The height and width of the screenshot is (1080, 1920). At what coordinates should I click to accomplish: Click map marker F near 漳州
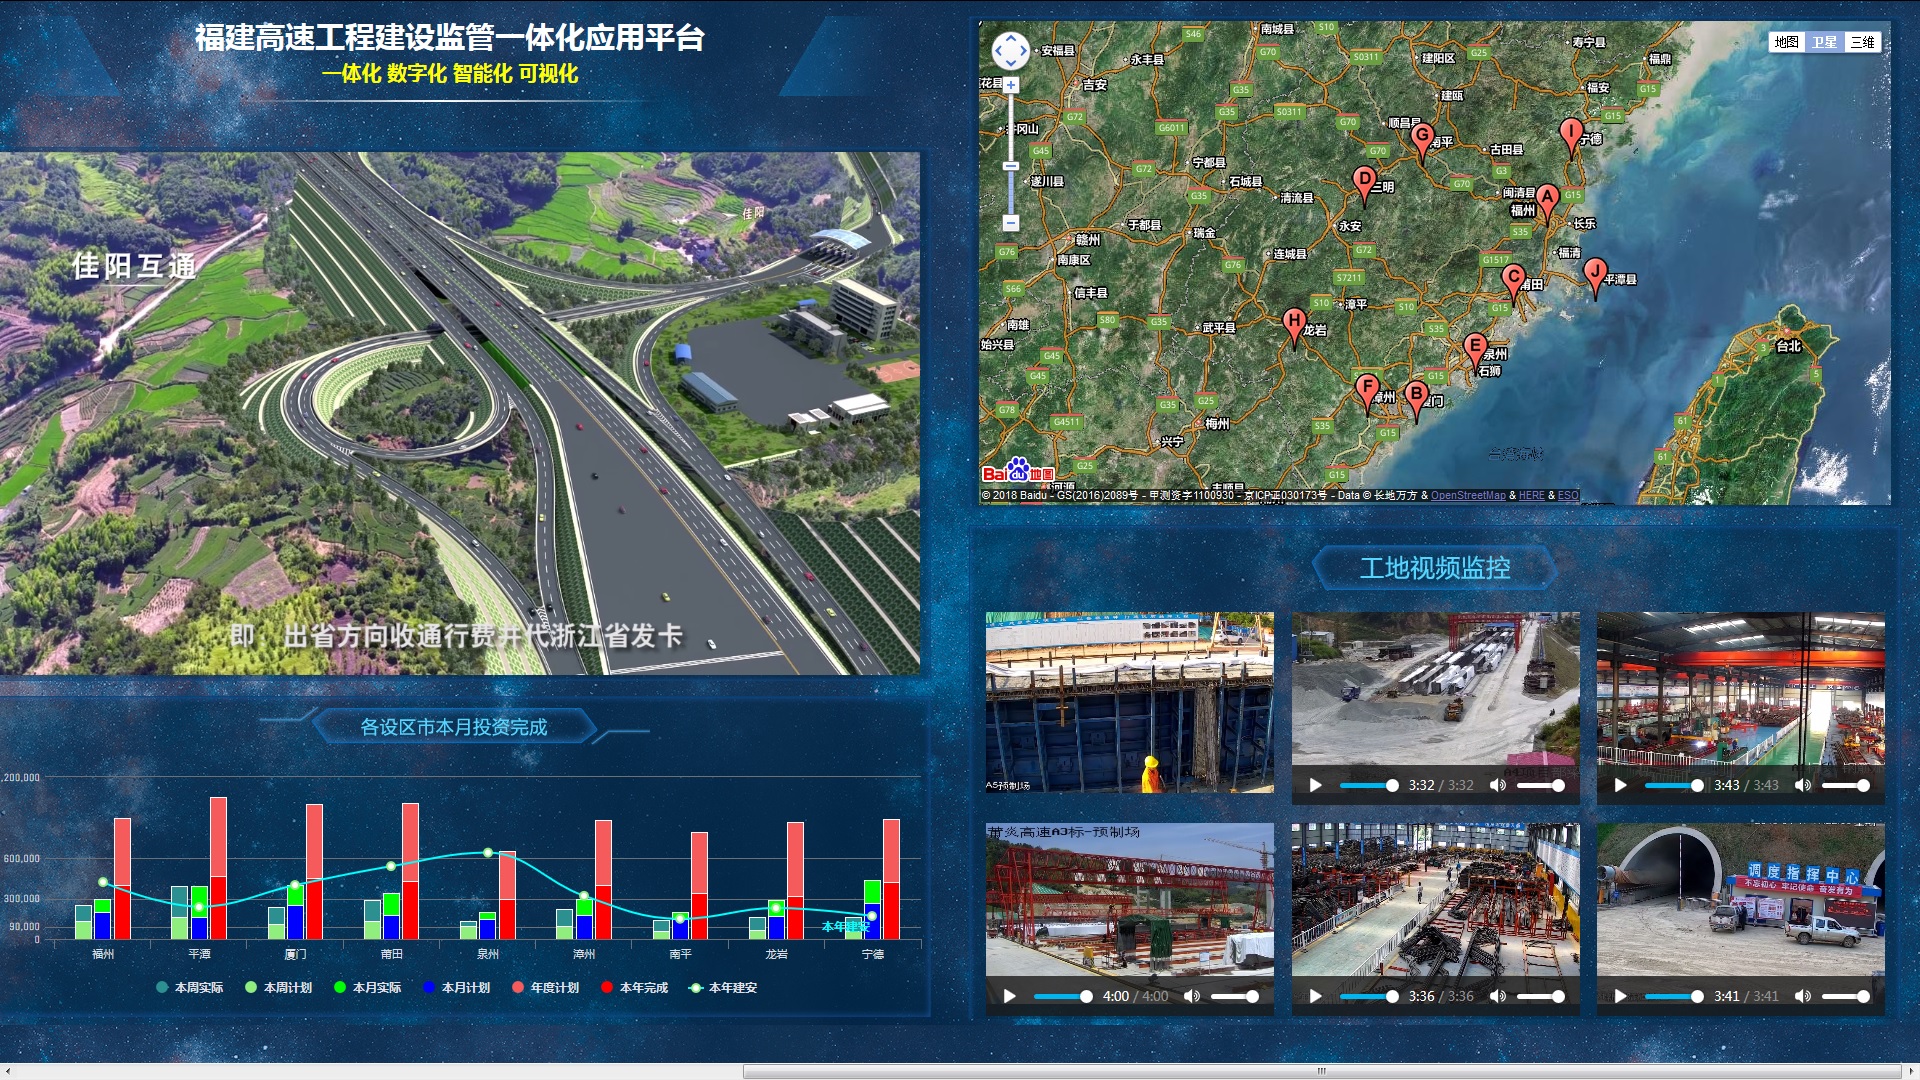point(1367,388)
